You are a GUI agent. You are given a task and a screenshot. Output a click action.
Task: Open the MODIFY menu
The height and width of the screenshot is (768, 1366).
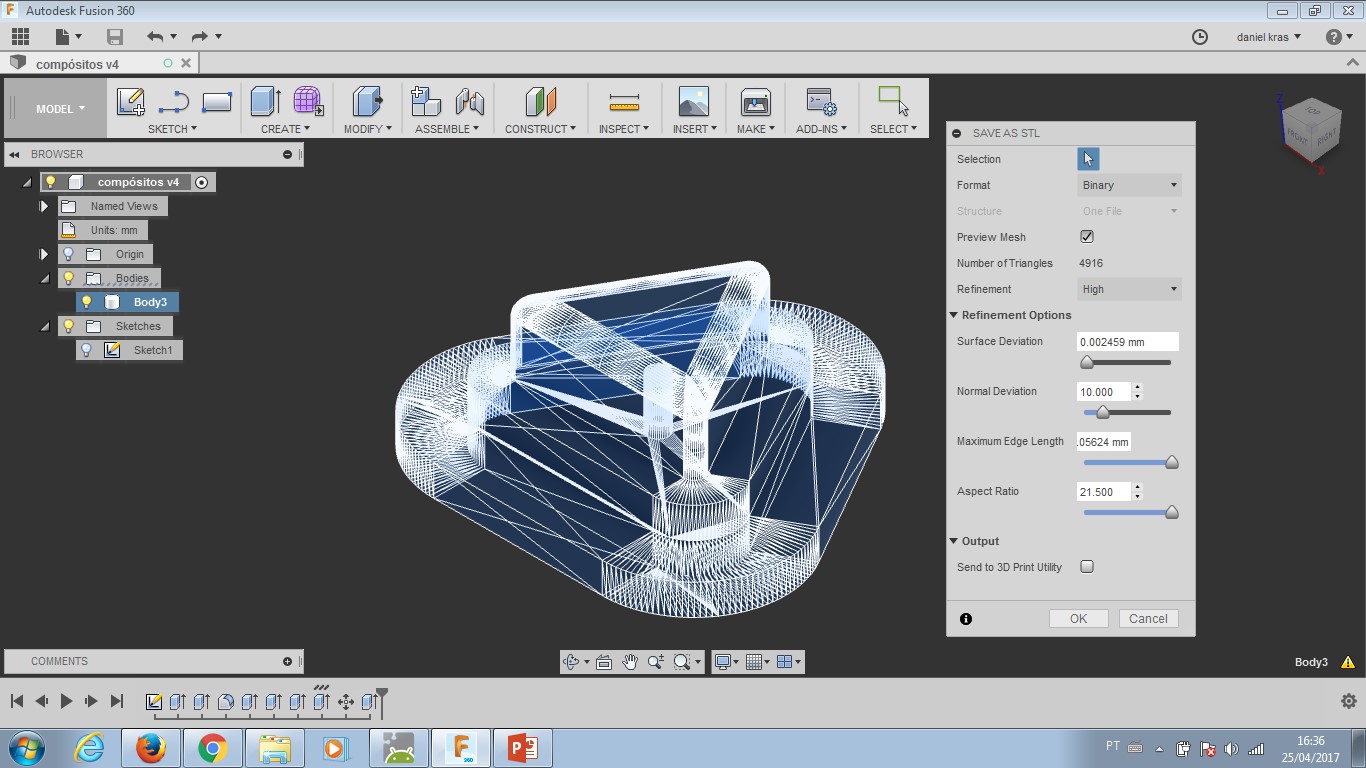pyautogui.click(x=368, y=129)
